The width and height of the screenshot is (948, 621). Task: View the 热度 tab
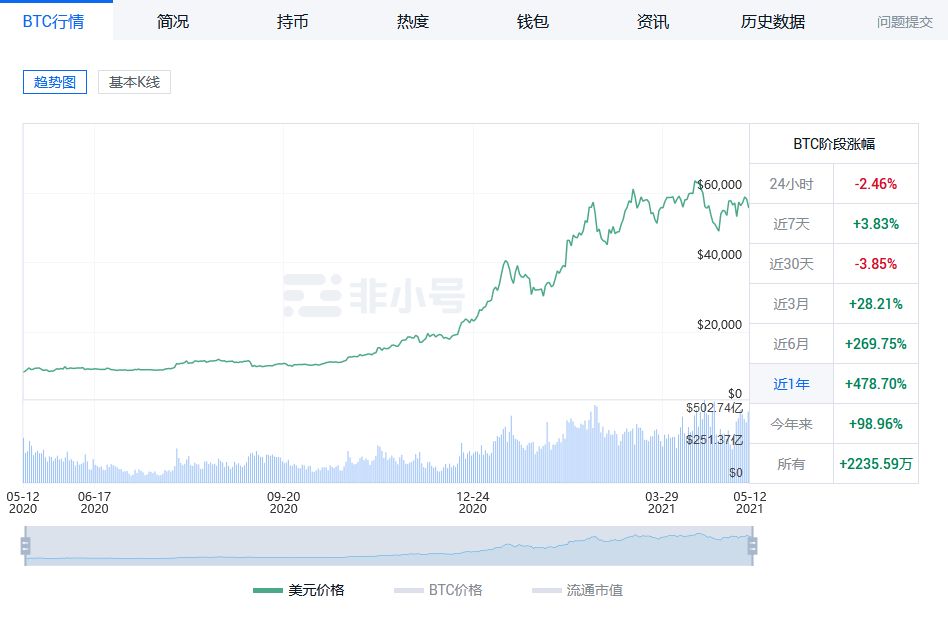point(411,20)
